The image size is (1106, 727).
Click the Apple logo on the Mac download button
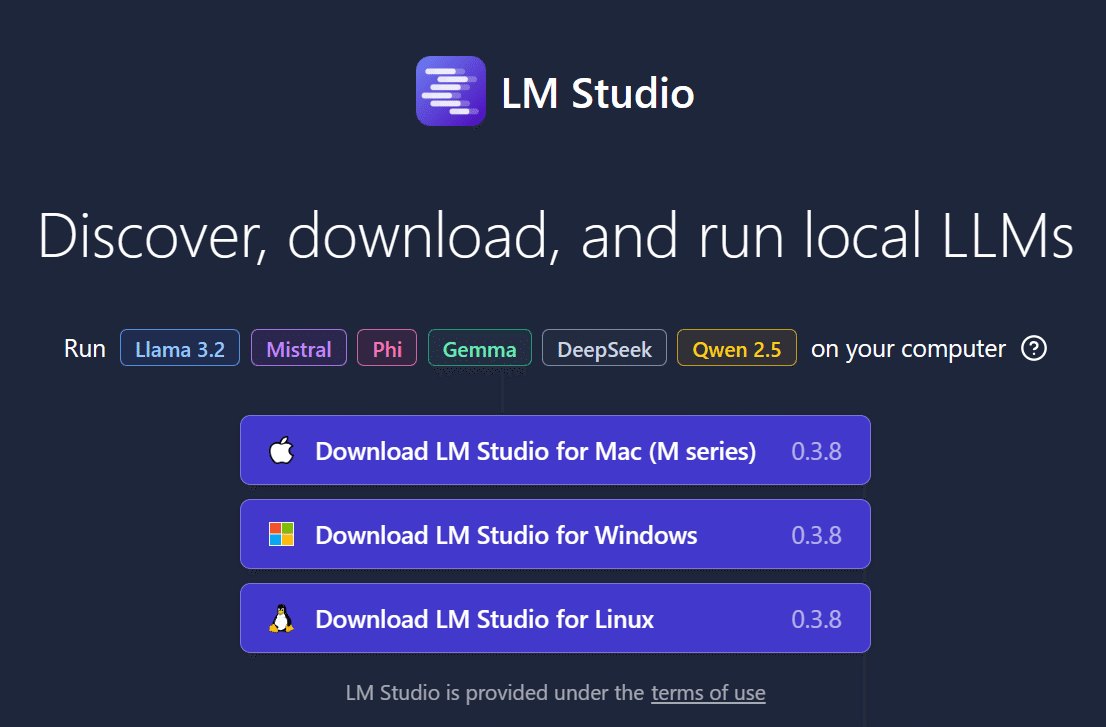point(281,450)
